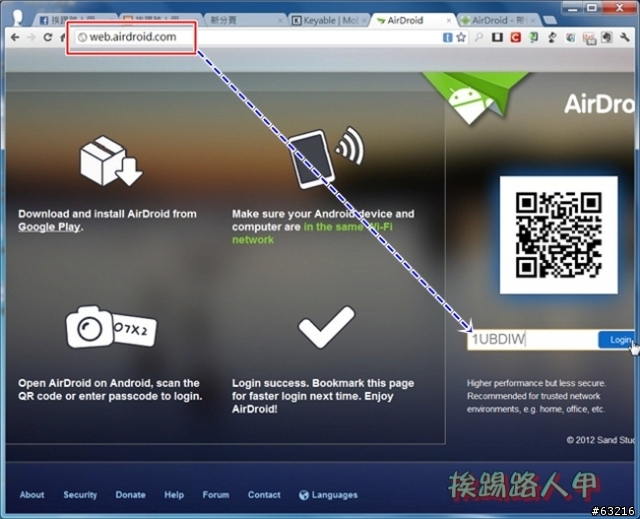Go back using the browser back arrow
The height and width of the screenshot is (519, 640).
point(15,37)
